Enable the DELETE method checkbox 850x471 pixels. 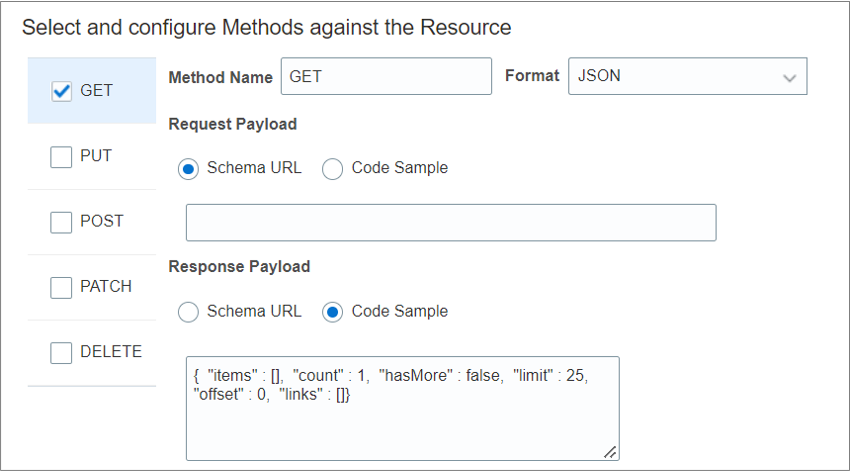(61, 352)
